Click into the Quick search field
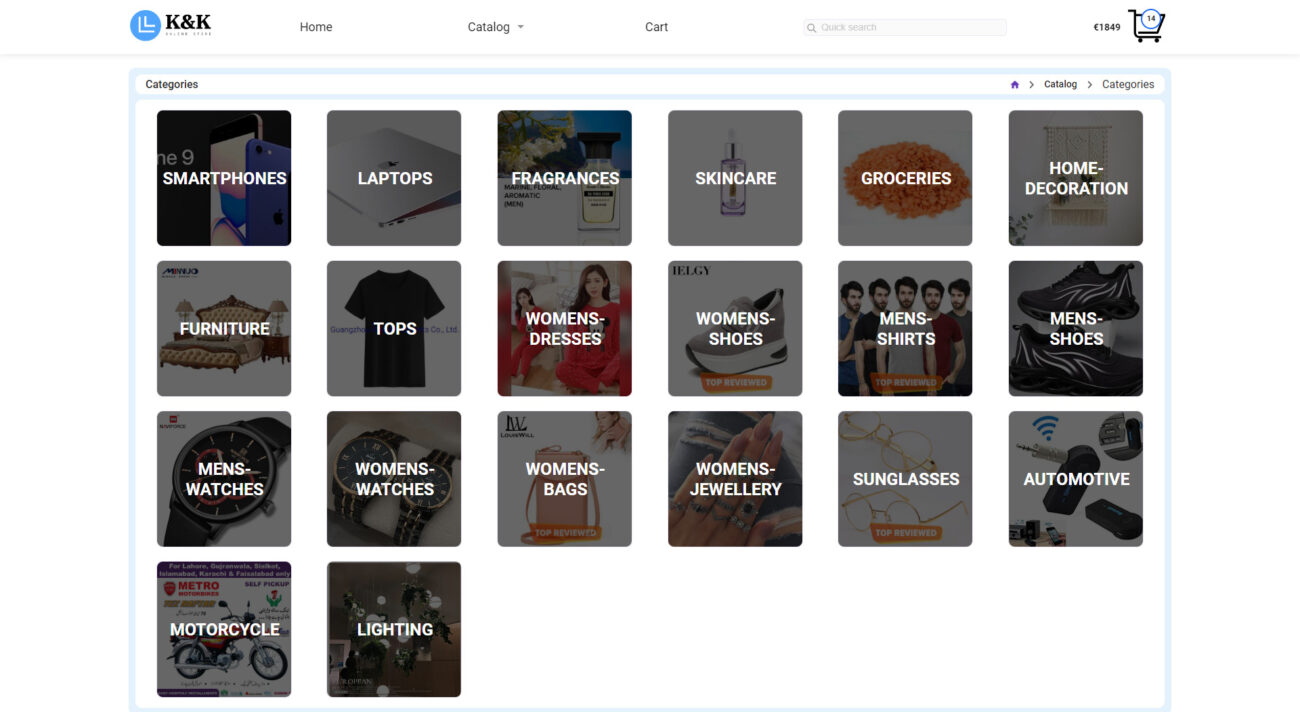The width and height of the screenshot is (1300, 712). (x=910, y=28)
